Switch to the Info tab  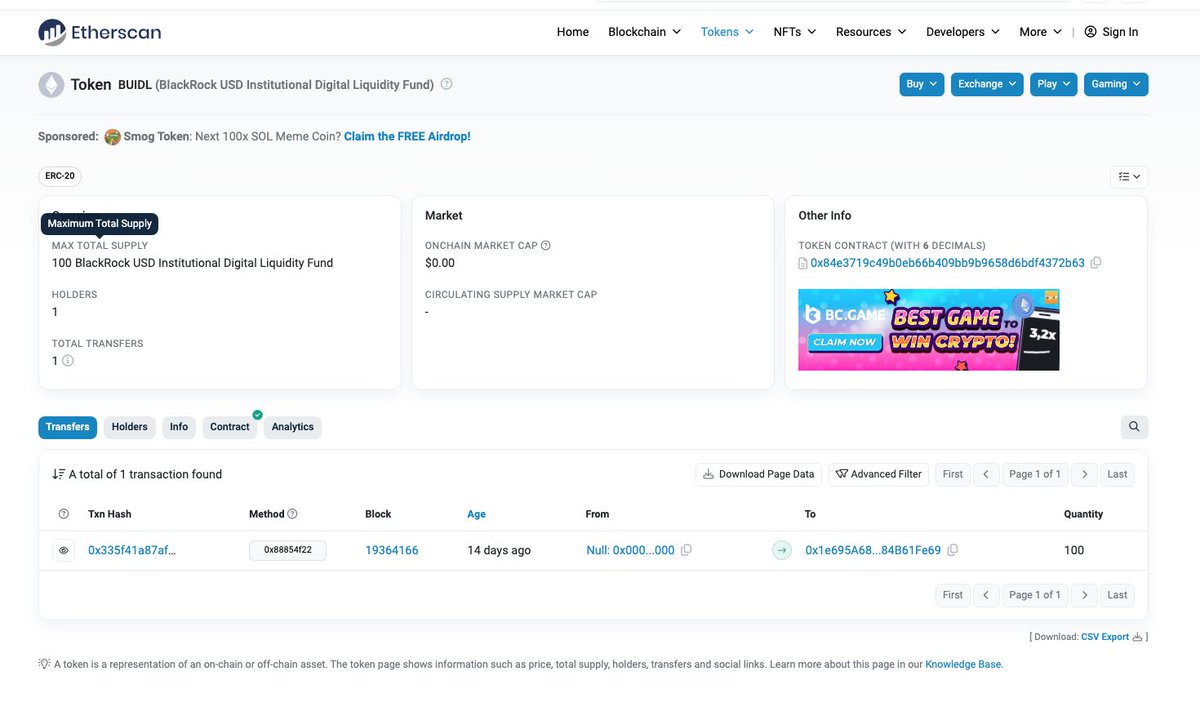coord(179,427)
